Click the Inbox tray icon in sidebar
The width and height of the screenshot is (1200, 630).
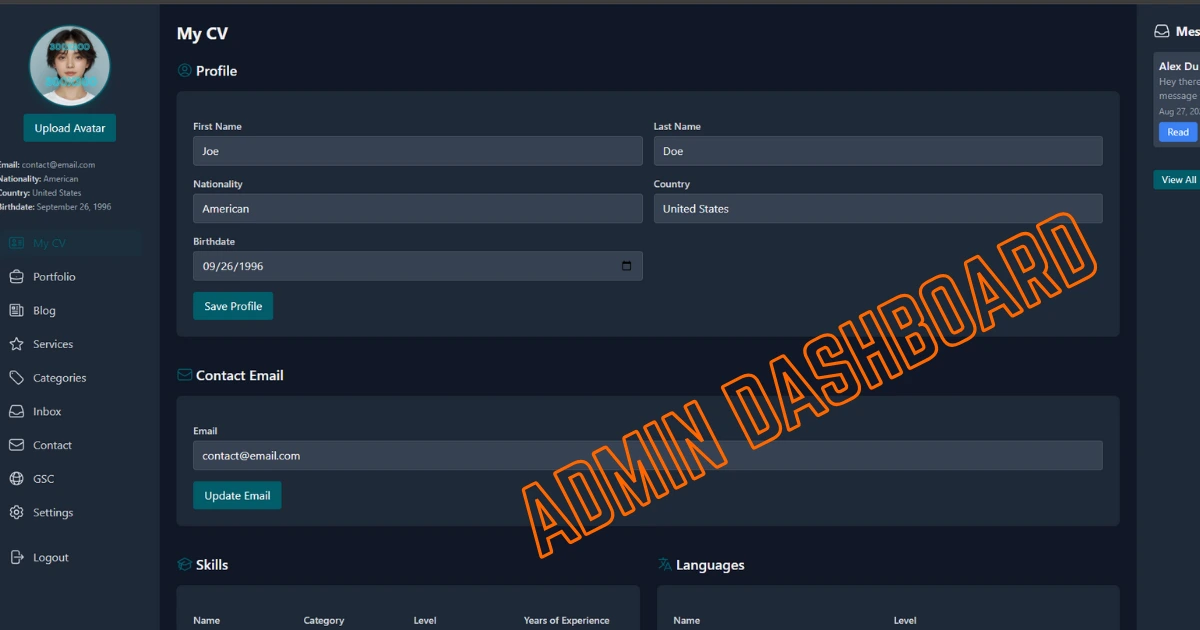coord(16,412)
